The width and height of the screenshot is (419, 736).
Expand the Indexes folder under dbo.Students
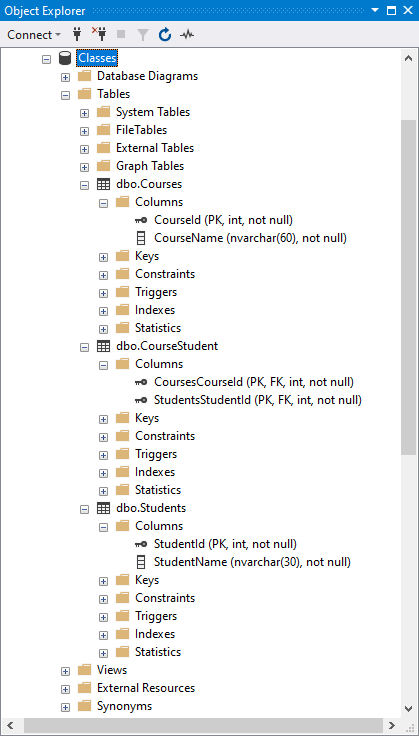(x=104, y=635)
